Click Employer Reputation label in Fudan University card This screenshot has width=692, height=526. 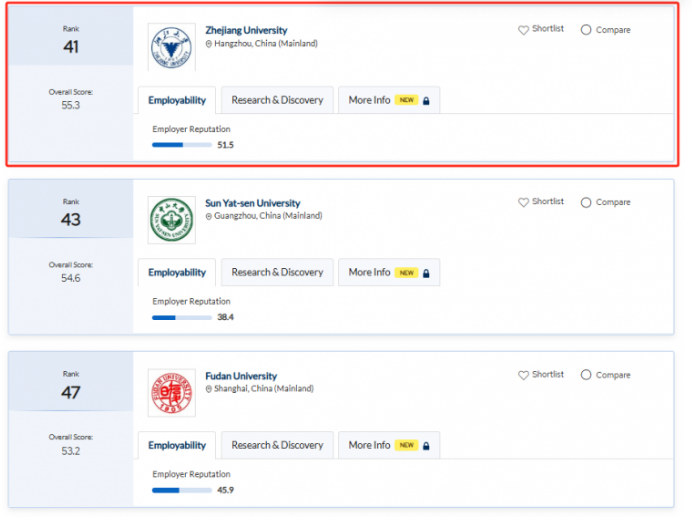pyautogui.click(x=191, y=474)
